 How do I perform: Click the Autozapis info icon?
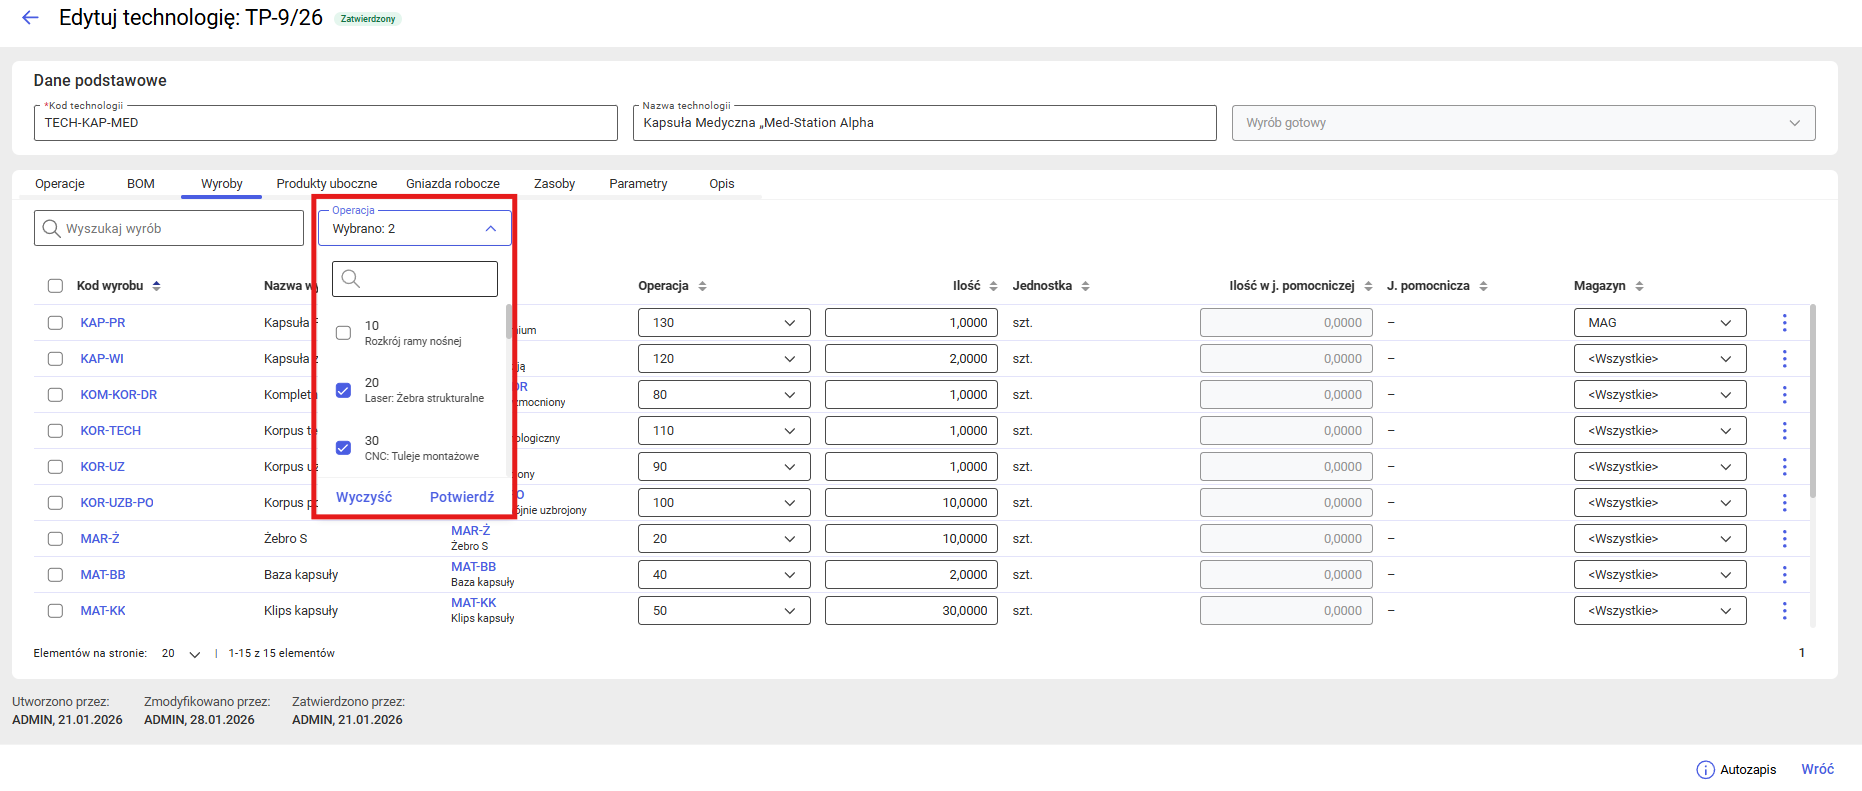coord(1705,769)
